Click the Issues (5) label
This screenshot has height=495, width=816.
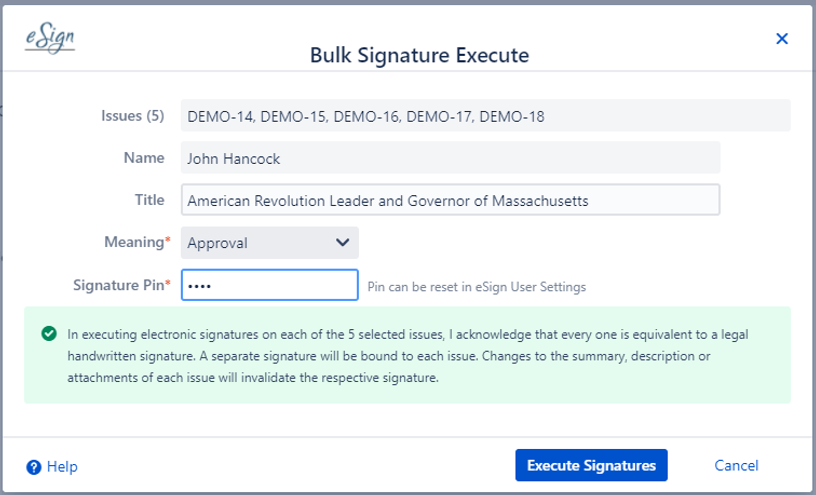[133, 115]
